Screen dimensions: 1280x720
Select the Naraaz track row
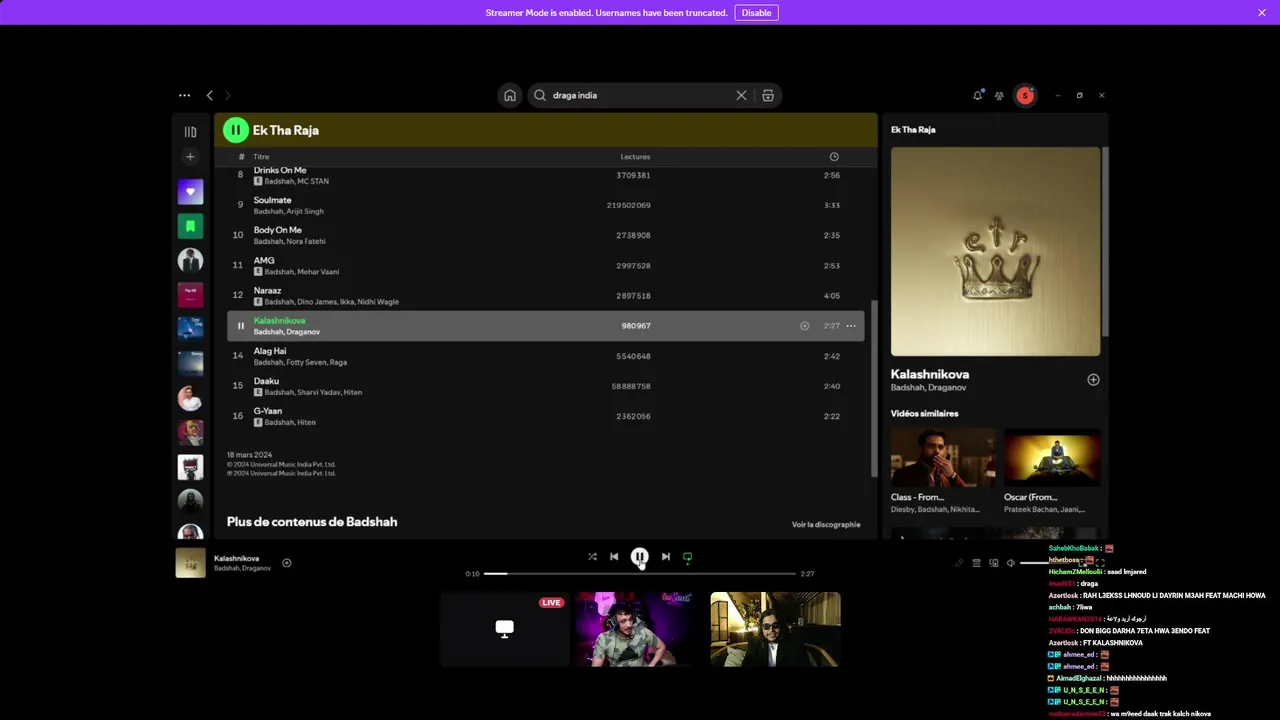coord(546,296)
